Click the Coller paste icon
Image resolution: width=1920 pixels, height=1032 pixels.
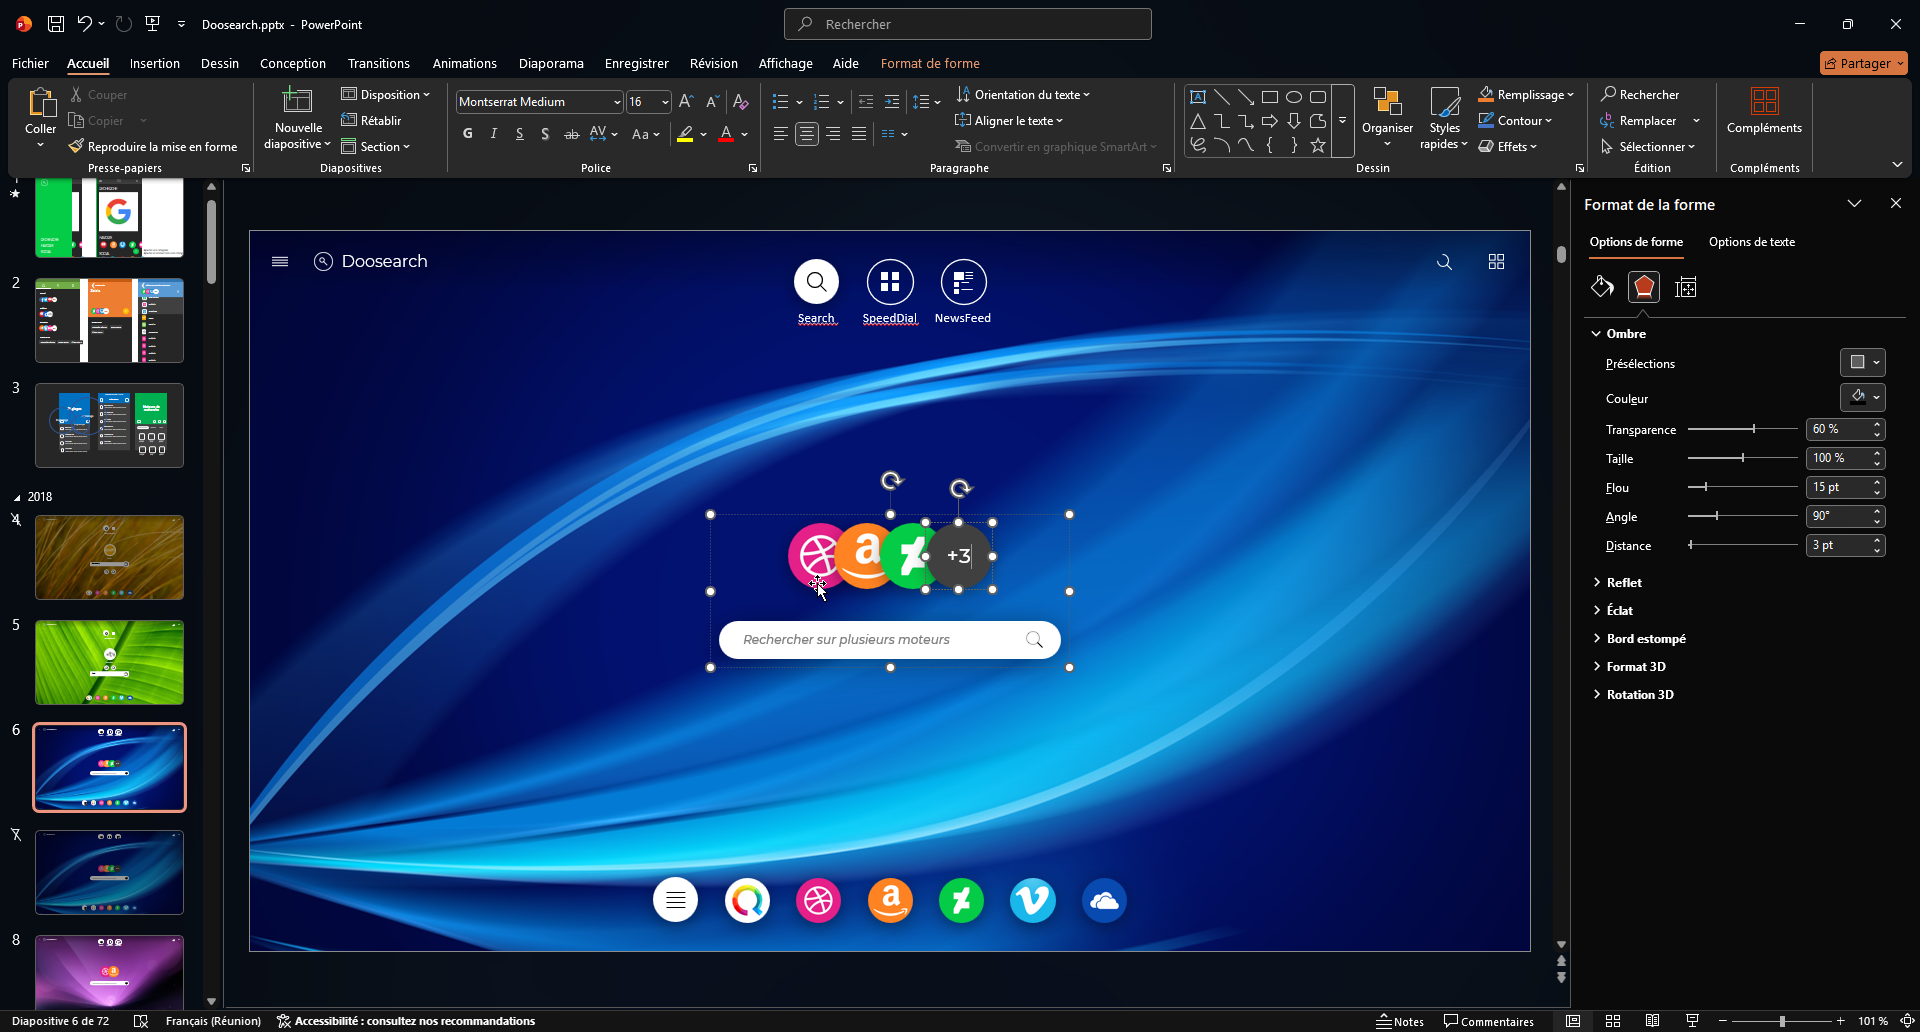(41, 103)
